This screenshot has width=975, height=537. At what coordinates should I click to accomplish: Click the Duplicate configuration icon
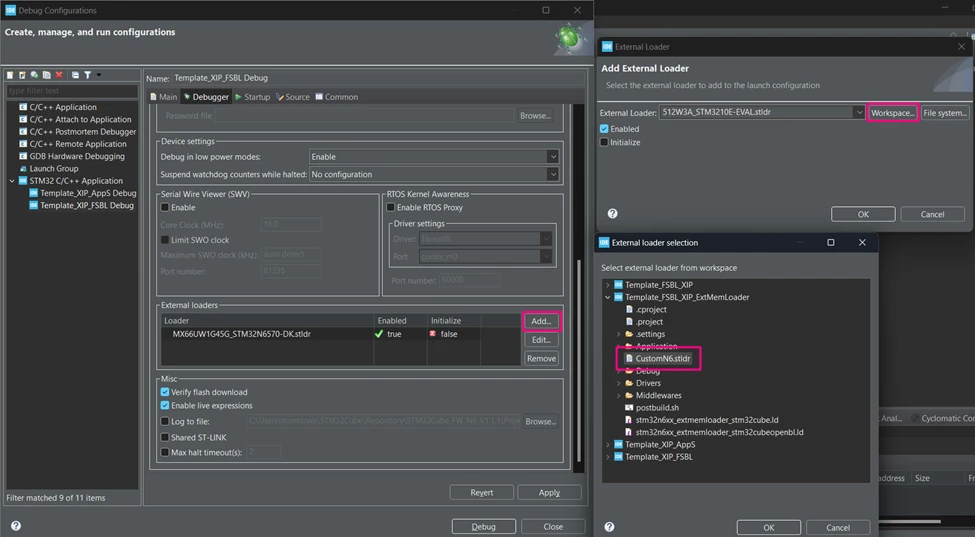(47, 75)
